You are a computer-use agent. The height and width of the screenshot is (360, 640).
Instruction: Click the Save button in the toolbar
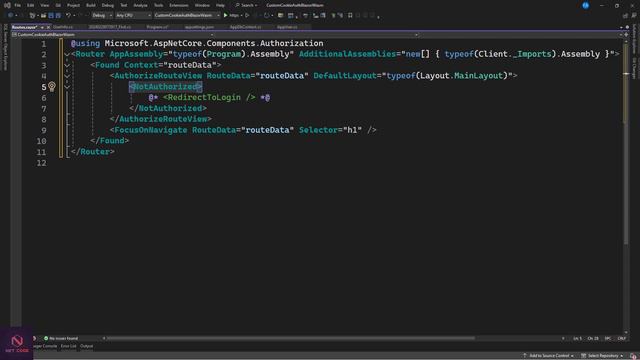click(x=51, y=16)
